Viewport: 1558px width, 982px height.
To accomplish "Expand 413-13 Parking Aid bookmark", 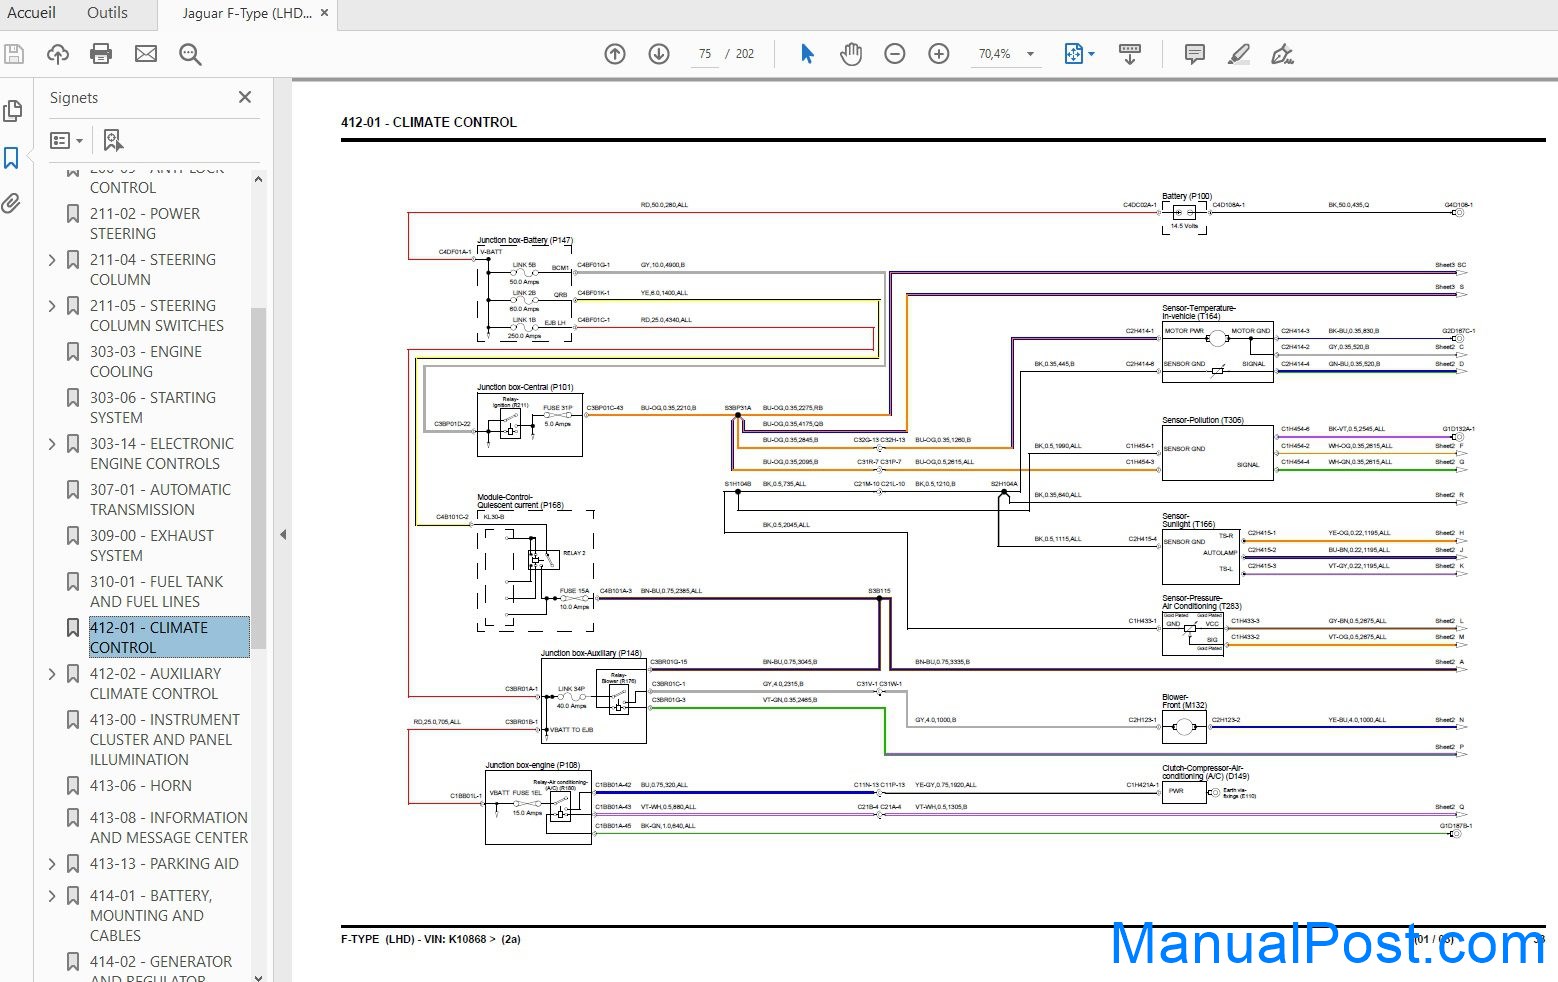I will [52, 864].
